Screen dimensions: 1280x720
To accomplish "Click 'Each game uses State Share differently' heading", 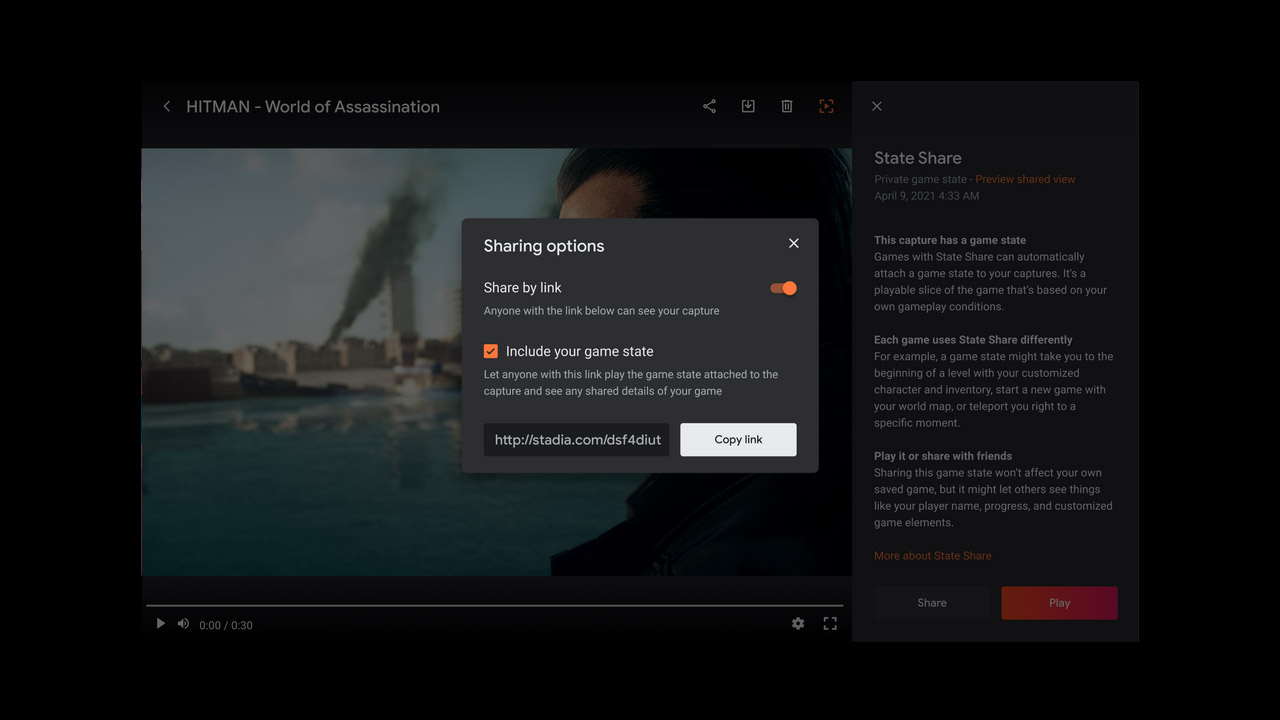I will 973,340.
